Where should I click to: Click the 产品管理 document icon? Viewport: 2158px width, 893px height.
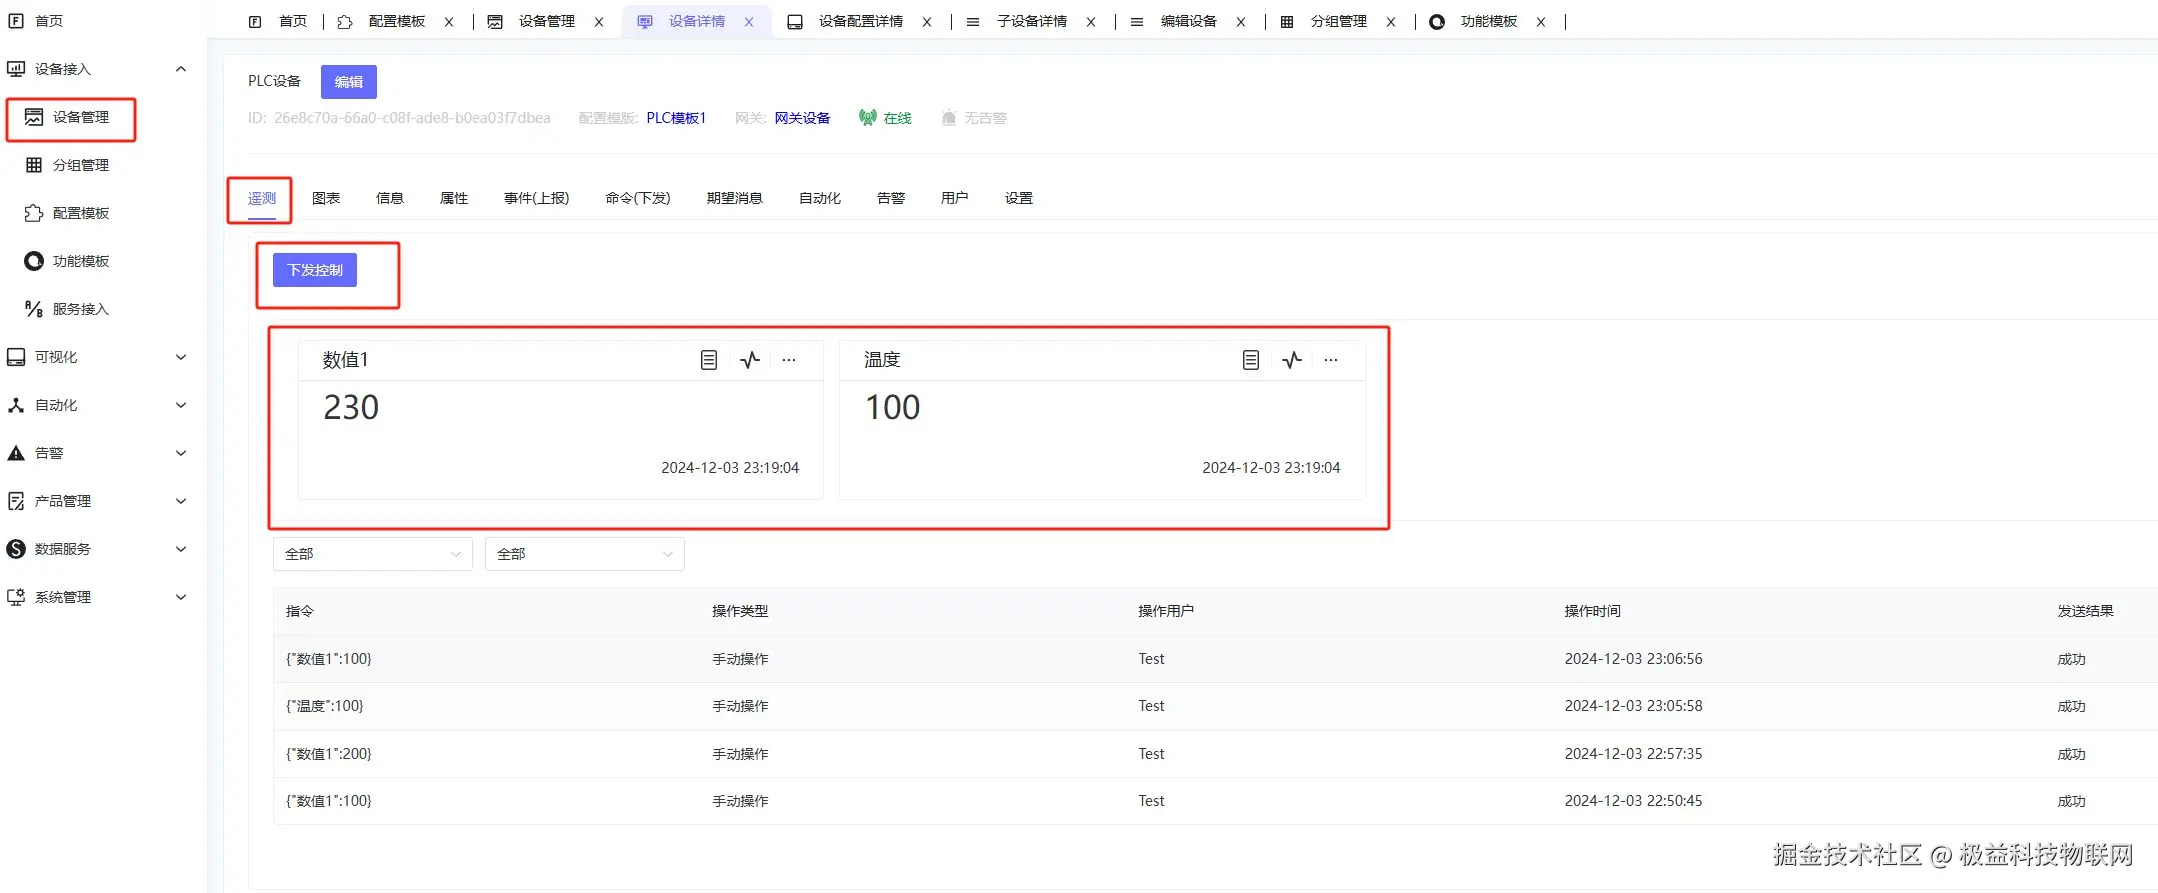click(16, 501)
